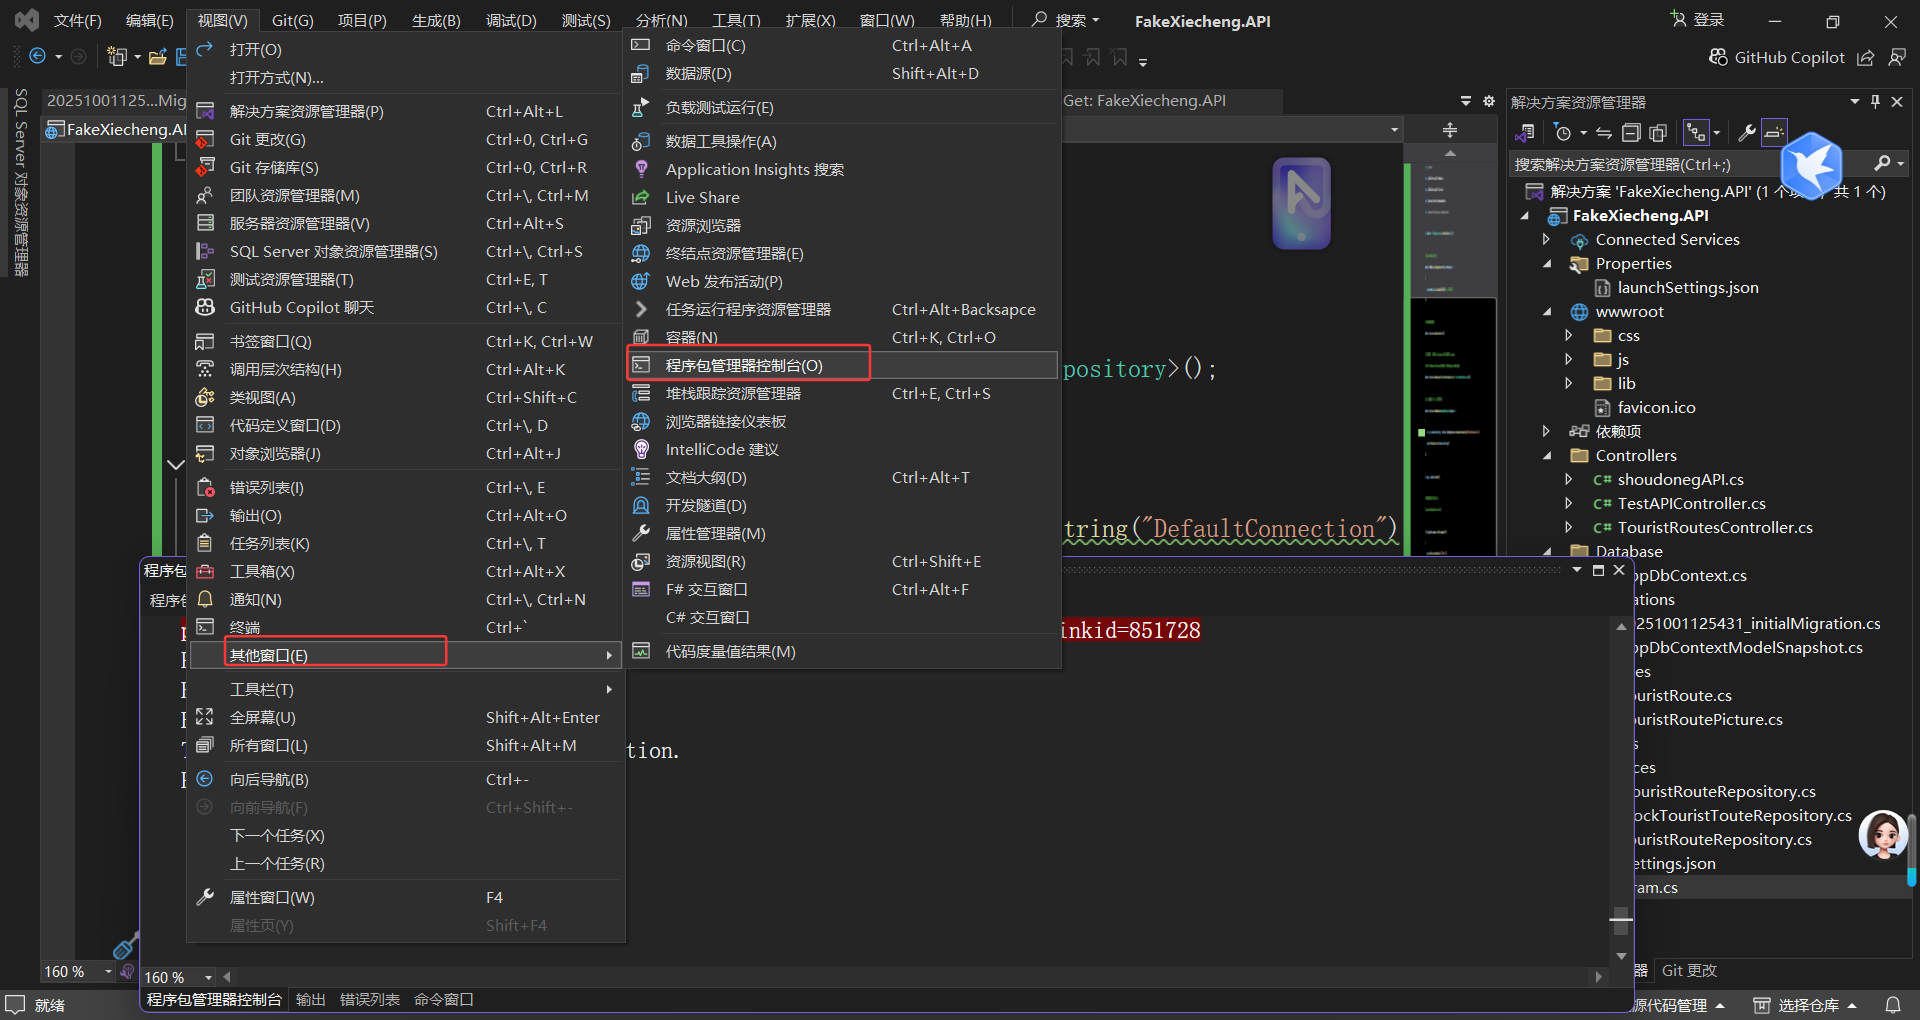Expand the 工具栏(T) submenu
Viewport: 1920px width, 1020px height.
point(405,689)
